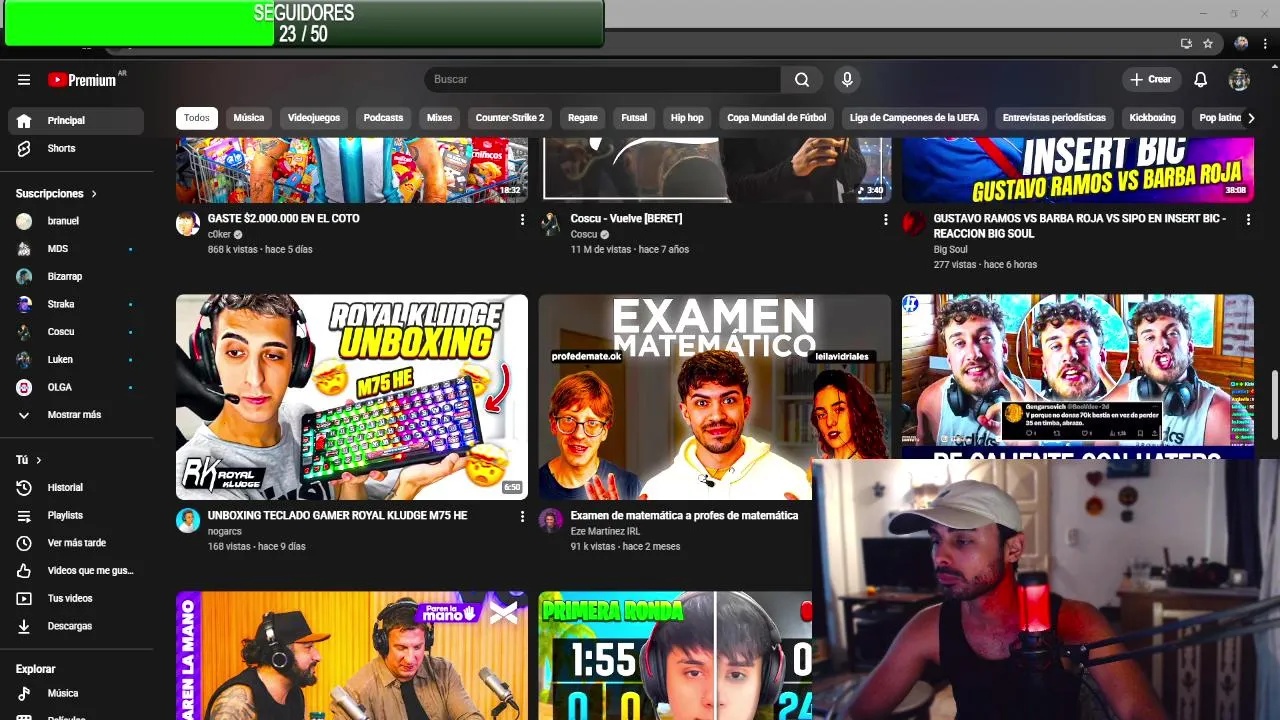Image resolution: width=1280 pixels, height=720 pixels.
Task: Click the Buscar search field
Action: click(602, 79)
